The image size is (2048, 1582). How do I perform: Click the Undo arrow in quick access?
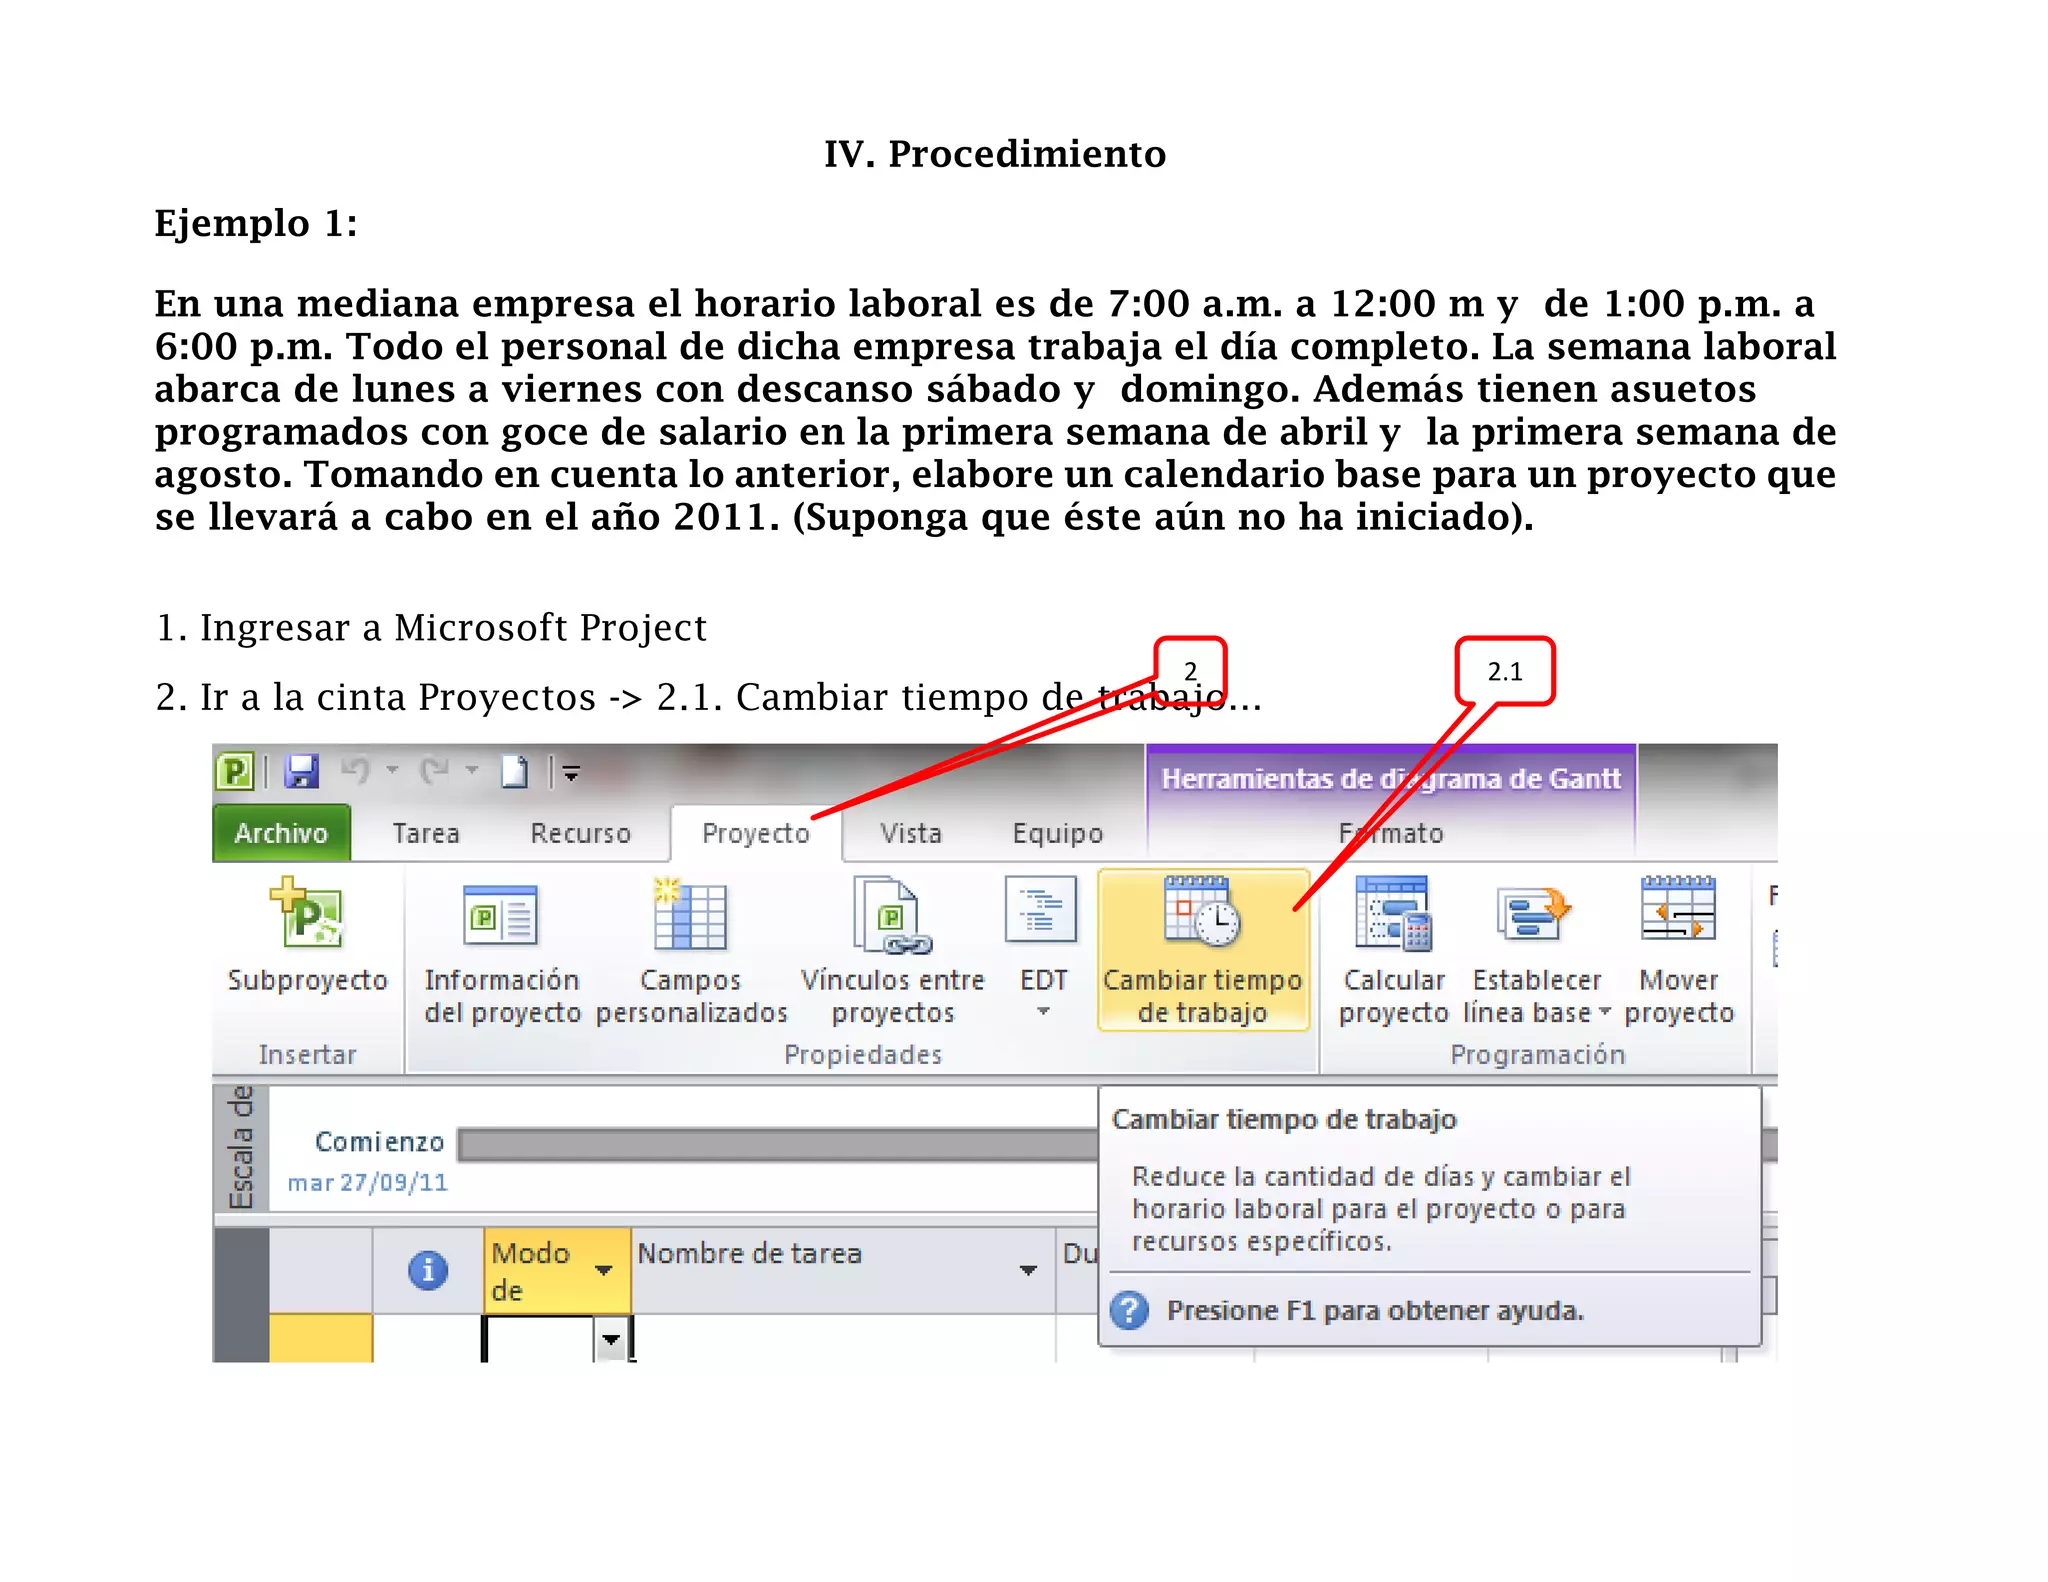356,771
